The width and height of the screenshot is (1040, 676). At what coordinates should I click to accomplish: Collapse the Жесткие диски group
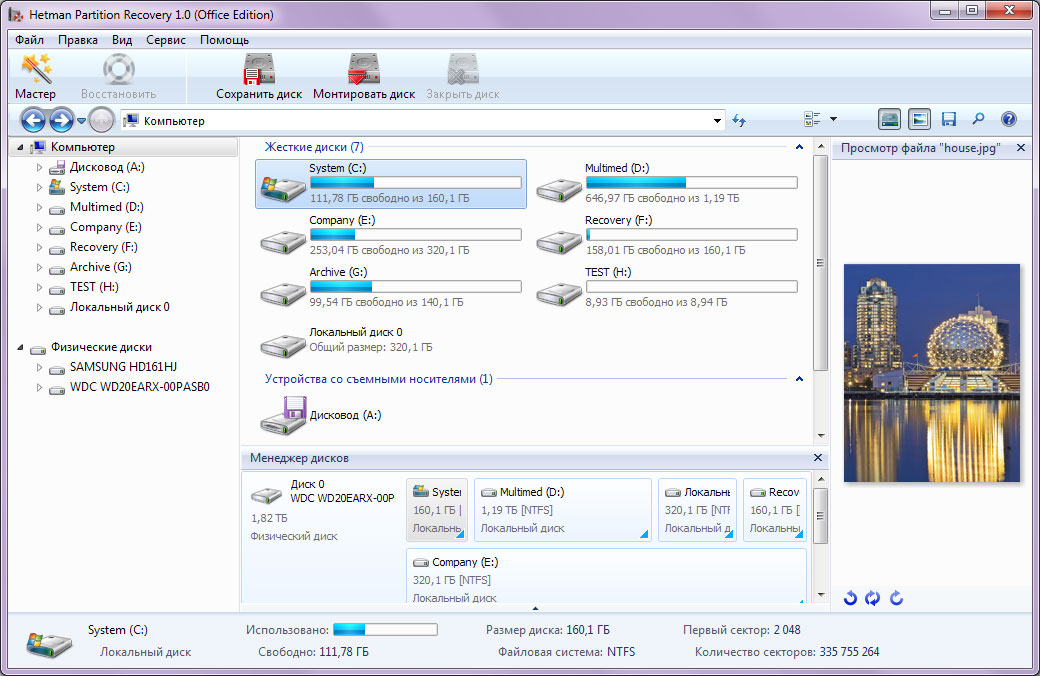coord(799,147)
